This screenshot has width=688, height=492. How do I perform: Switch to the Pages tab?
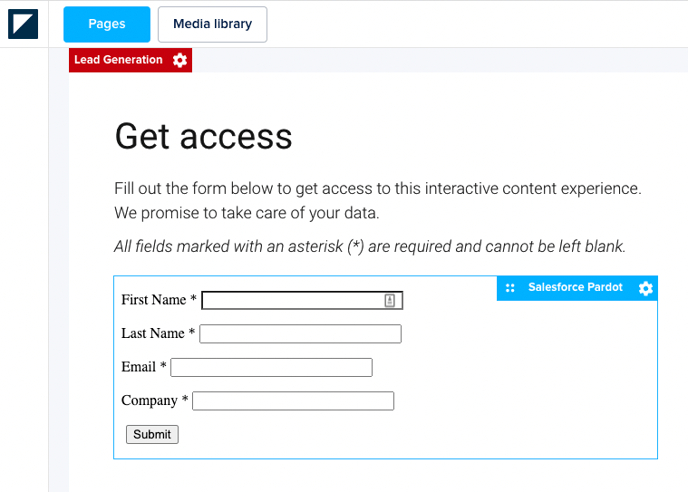[107, 24]
